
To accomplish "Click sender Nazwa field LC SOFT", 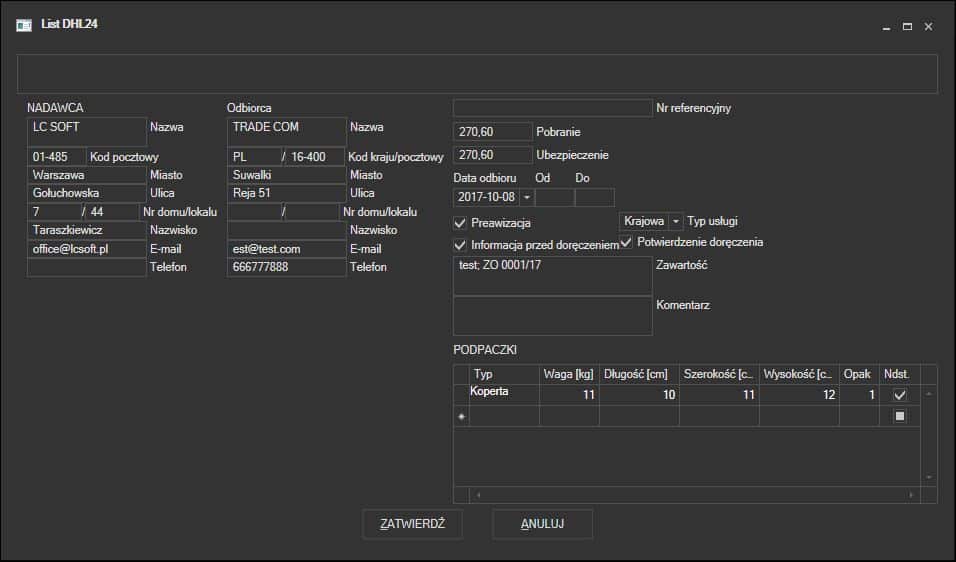I will (x=87, y=132).
